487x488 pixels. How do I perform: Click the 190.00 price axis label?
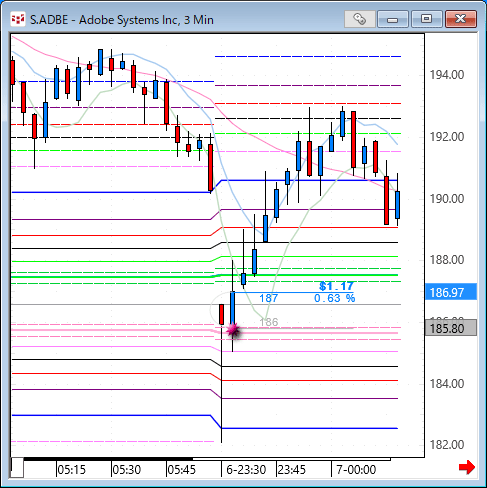447,199
